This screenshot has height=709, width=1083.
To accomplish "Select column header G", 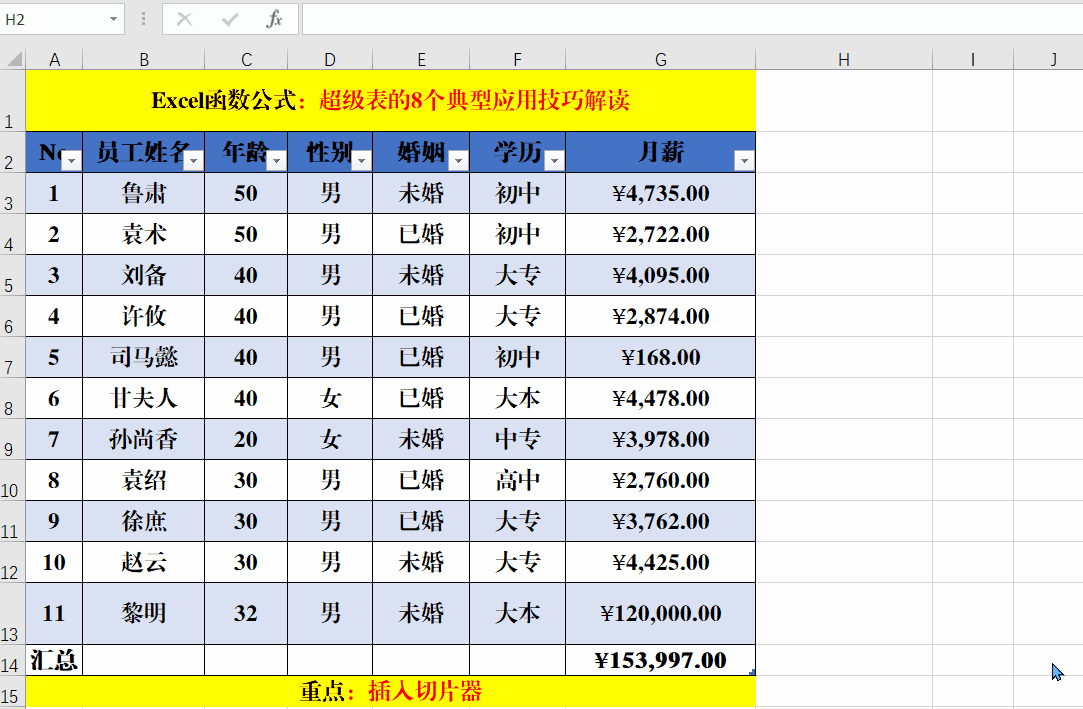I will [660, 59].
